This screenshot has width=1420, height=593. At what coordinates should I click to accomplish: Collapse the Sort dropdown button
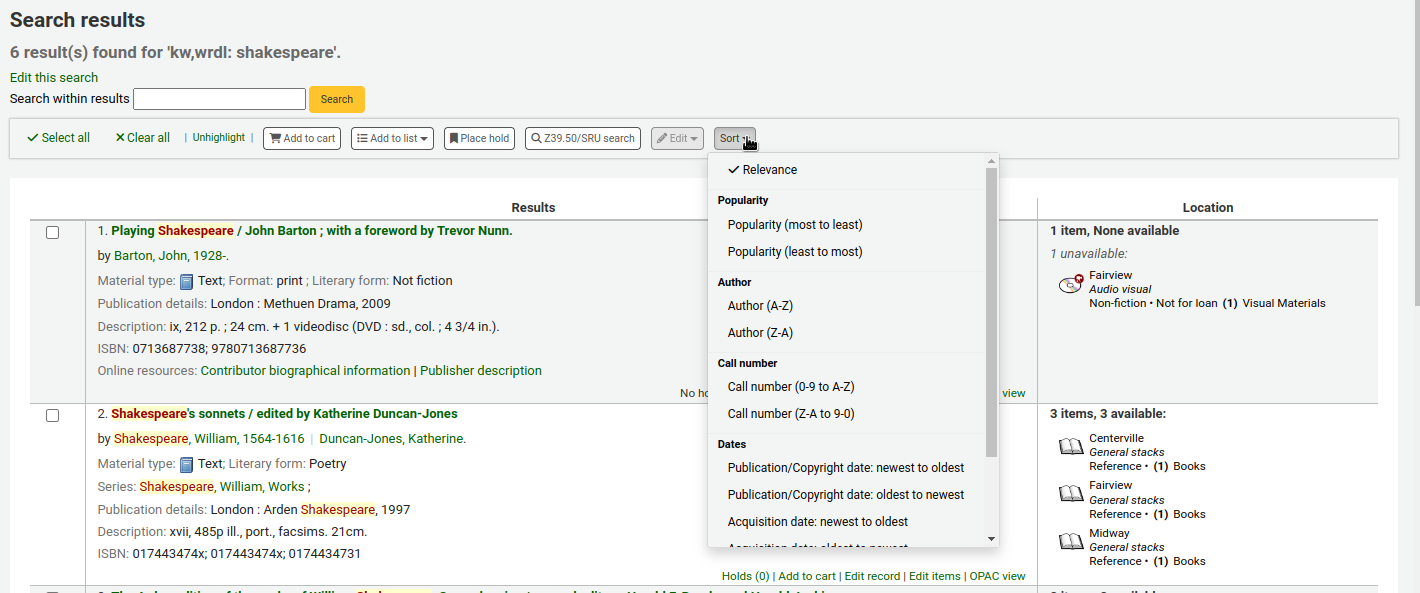(734, 138)
